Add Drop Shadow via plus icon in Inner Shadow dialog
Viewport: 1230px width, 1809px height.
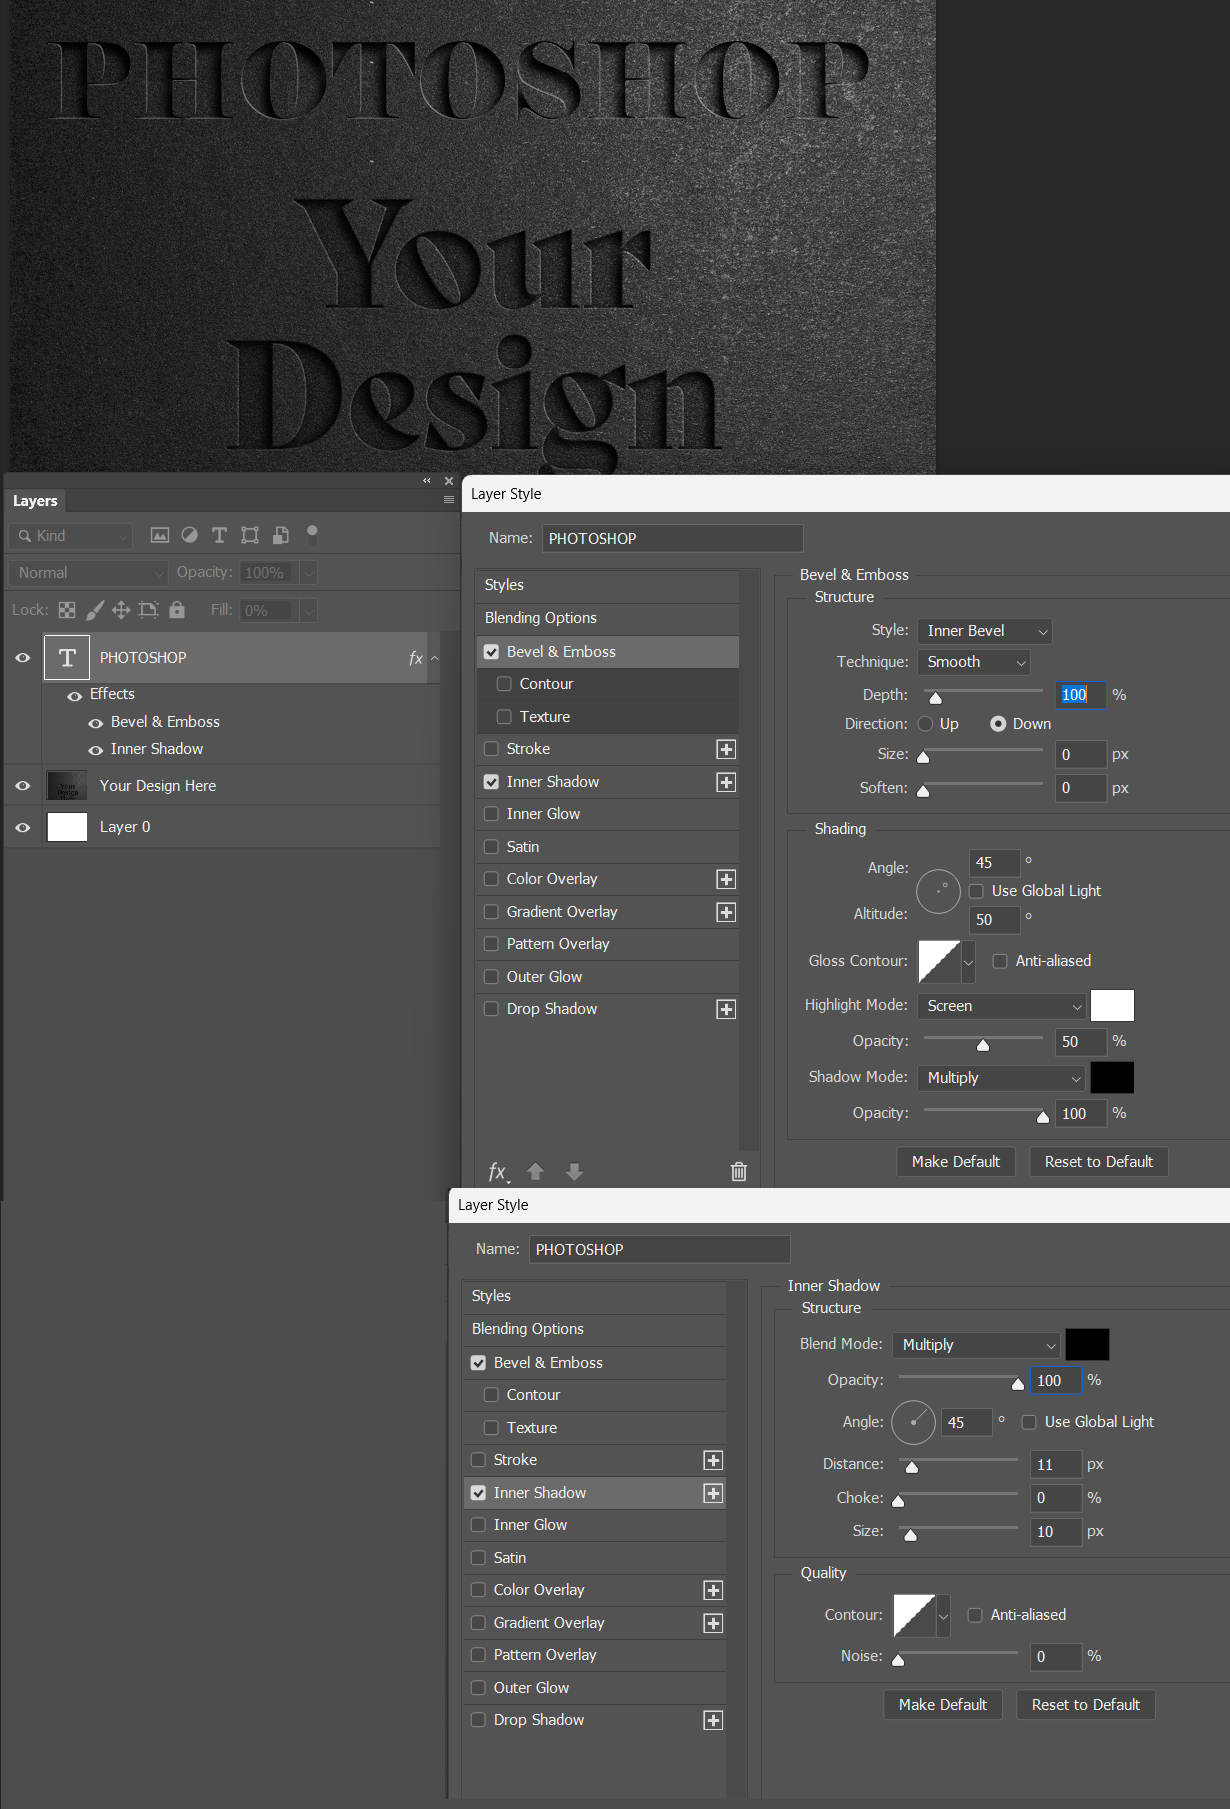tap(713, 1720)
